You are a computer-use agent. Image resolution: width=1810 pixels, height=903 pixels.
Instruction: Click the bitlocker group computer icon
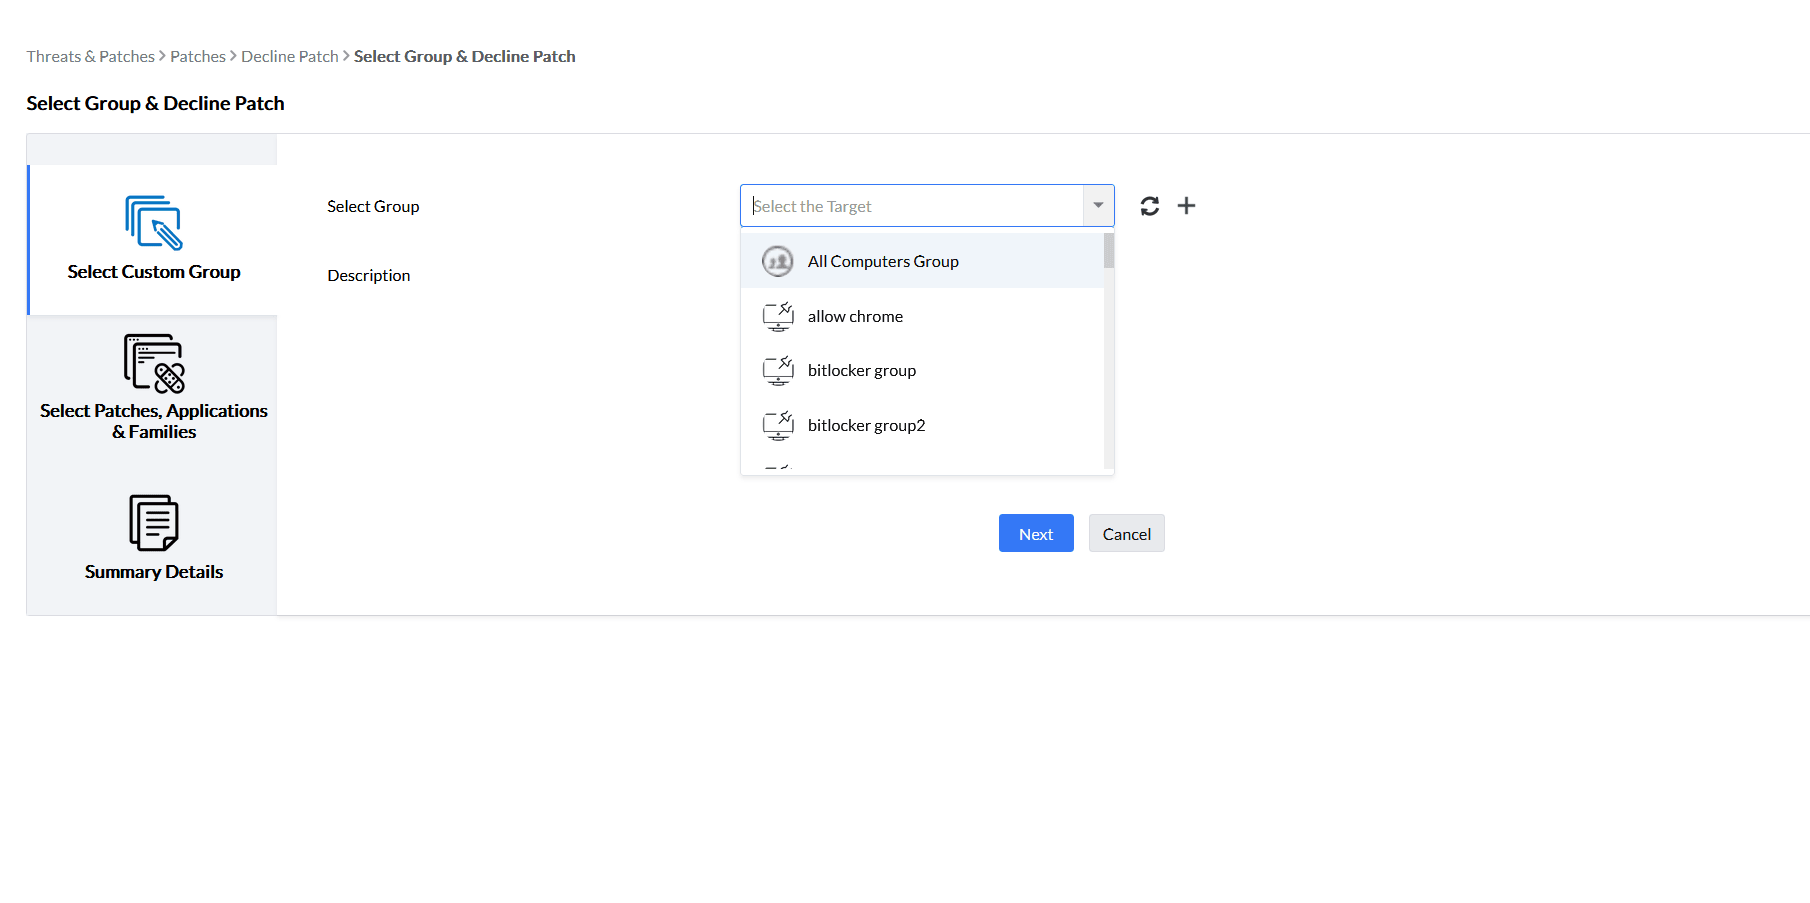coord(778,371)
